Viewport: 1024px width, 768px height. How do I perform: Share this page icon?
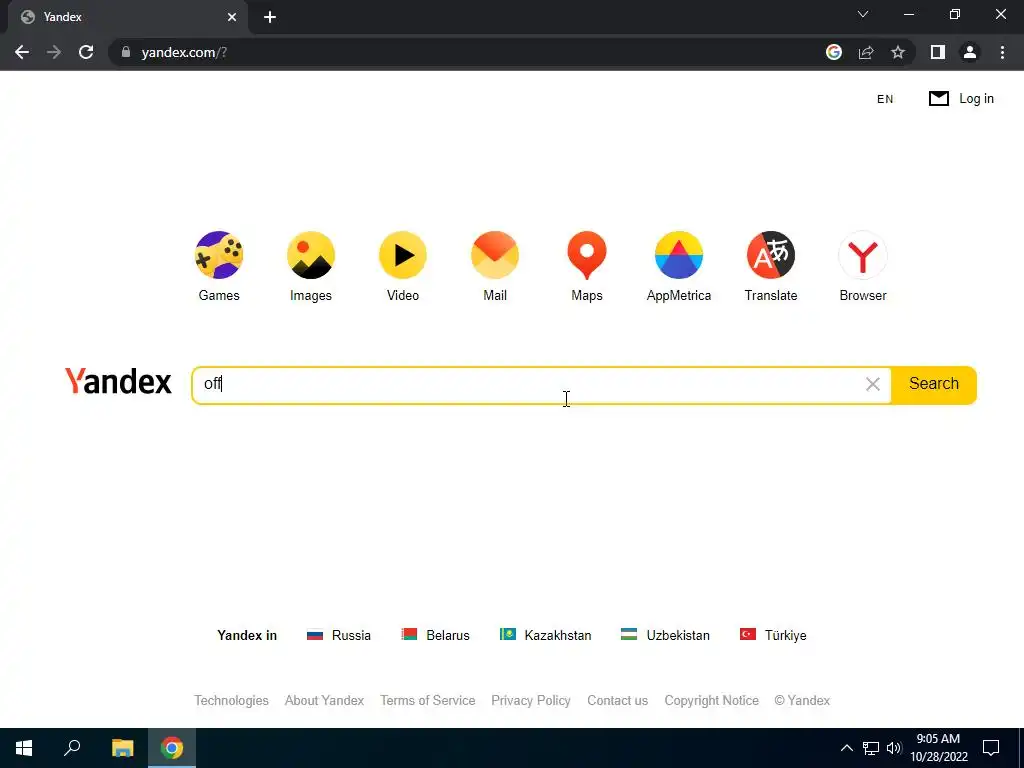point(866,52)
